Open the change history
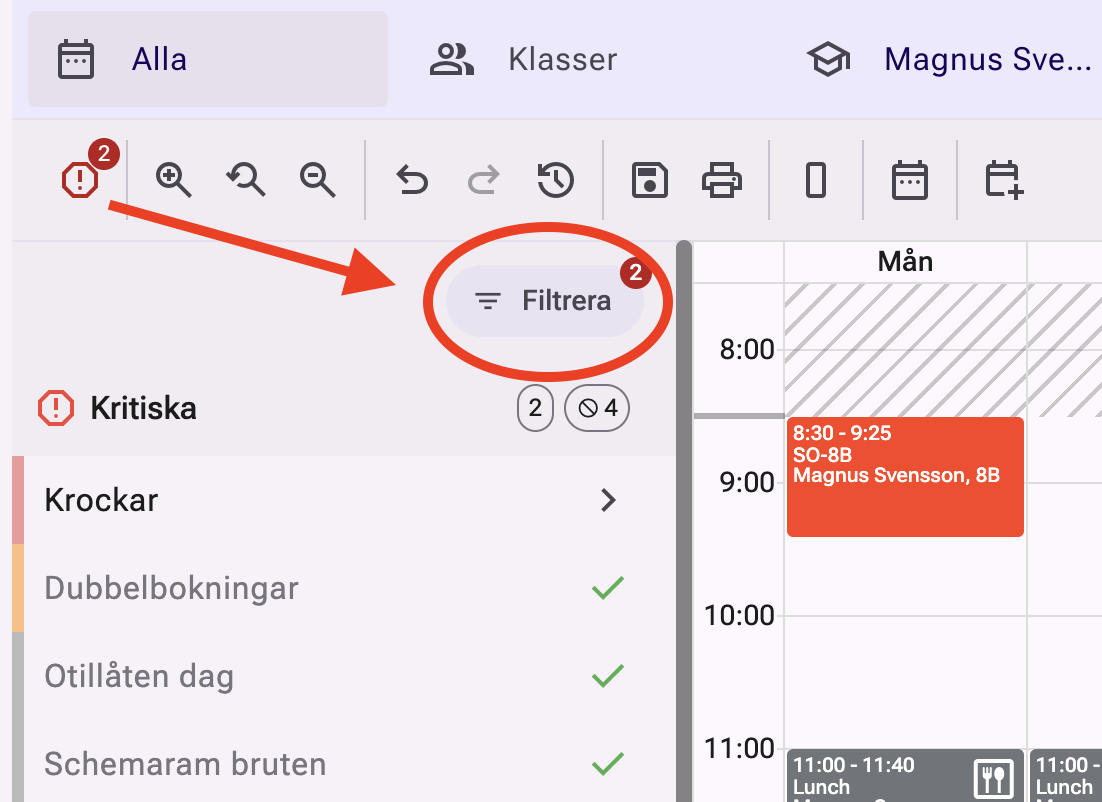Viewport: 1102px width, 802px height. click(x=555, y=181)
